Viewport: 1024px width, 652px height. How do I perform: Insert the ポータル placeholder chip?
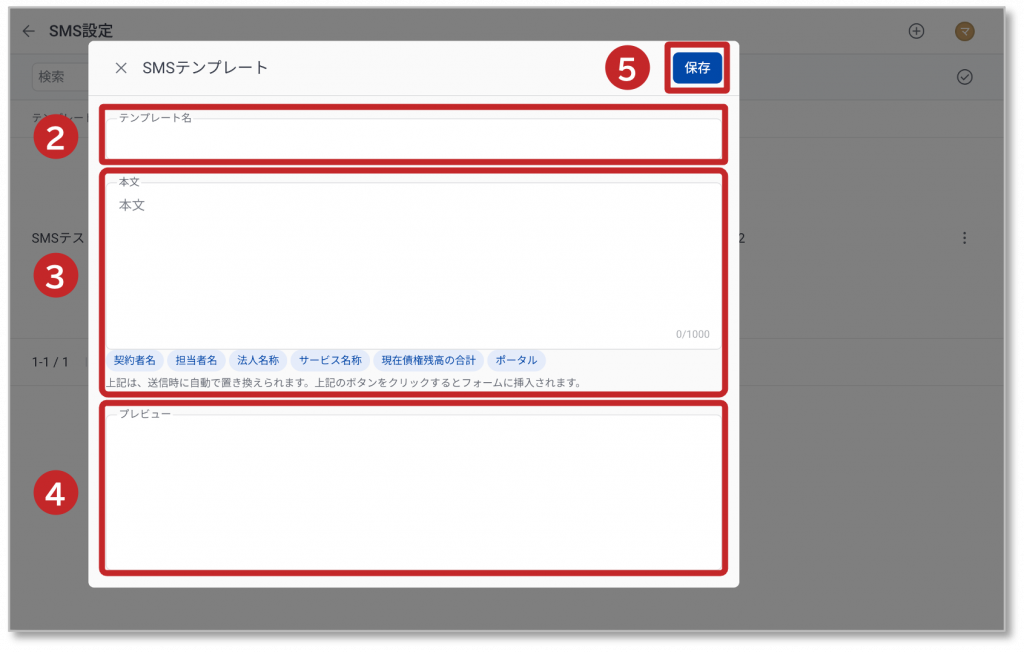coord(517,360)
